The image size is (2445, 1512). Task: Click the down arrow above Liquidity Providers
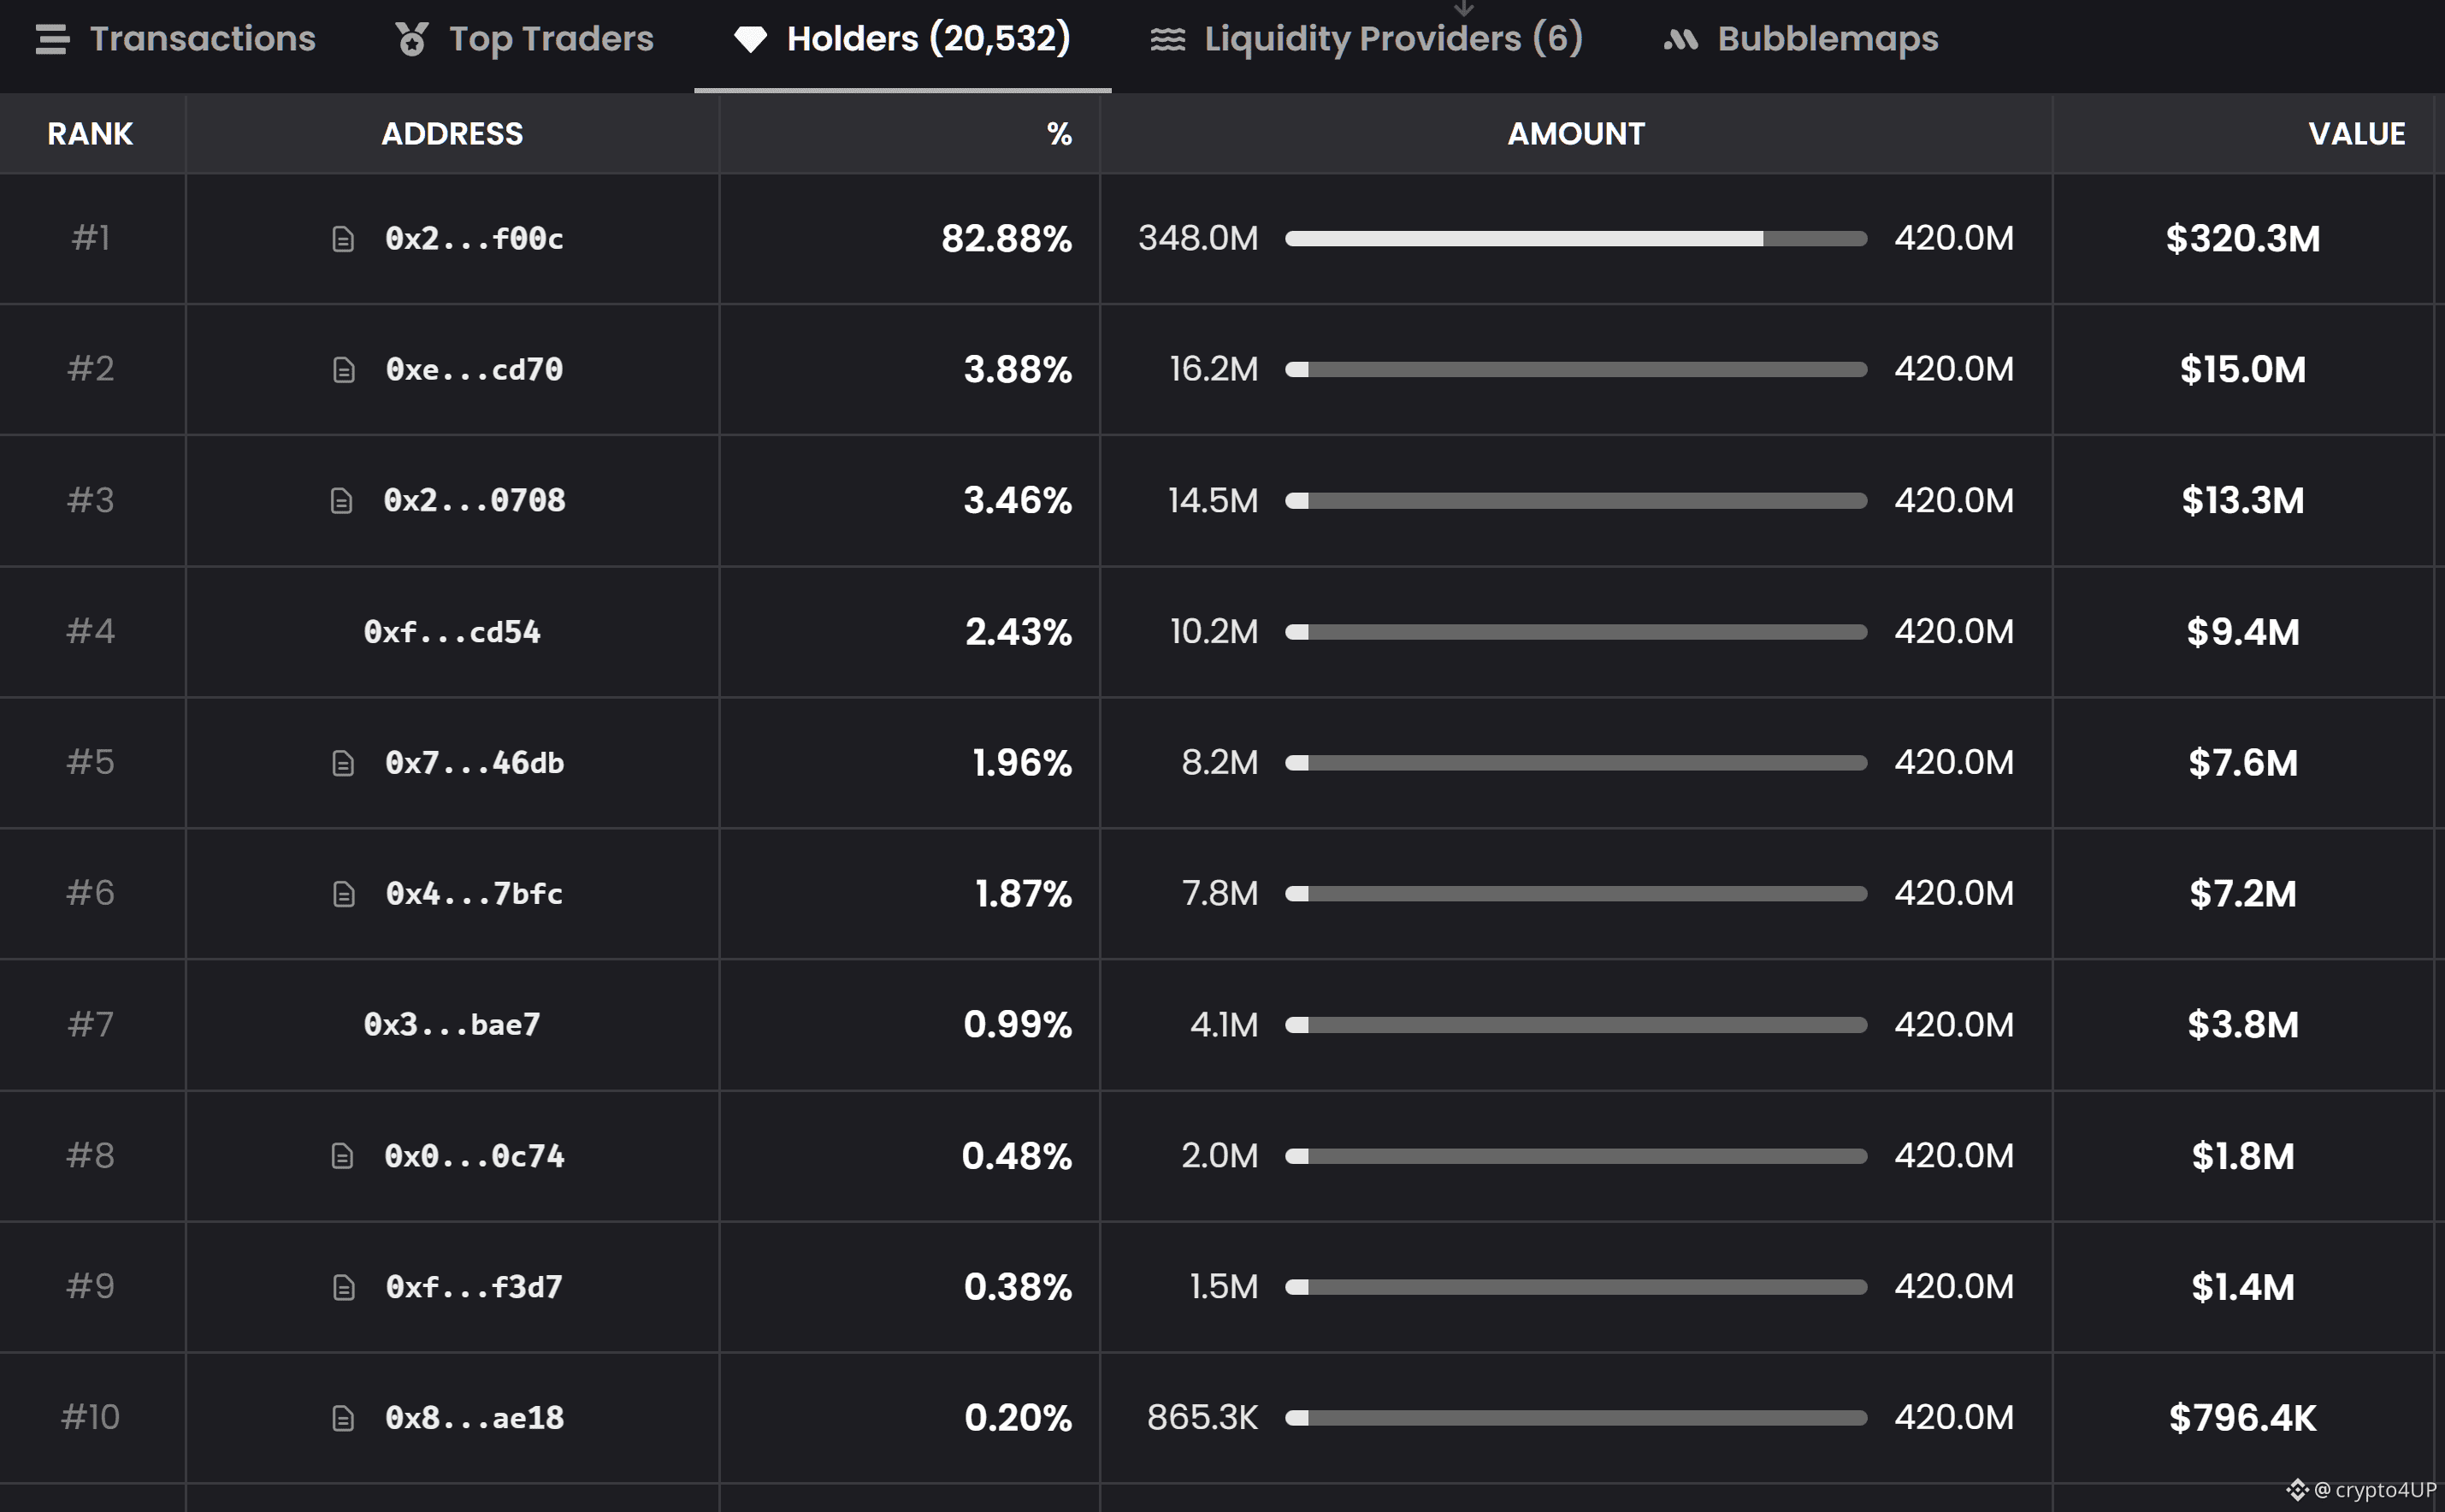[x=1464, y=8]
